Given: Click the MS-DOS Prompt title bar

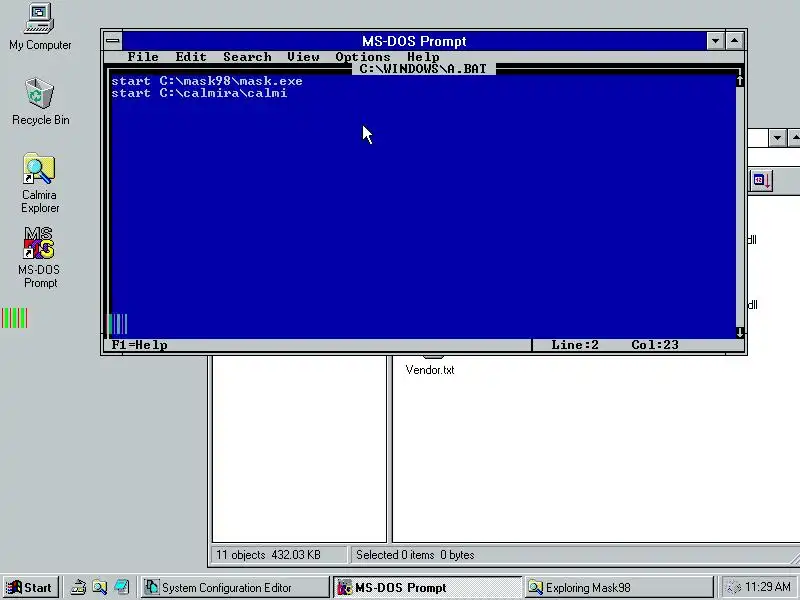Looking at the screenshot, I should pyautogui.click(x=414, y=41).
